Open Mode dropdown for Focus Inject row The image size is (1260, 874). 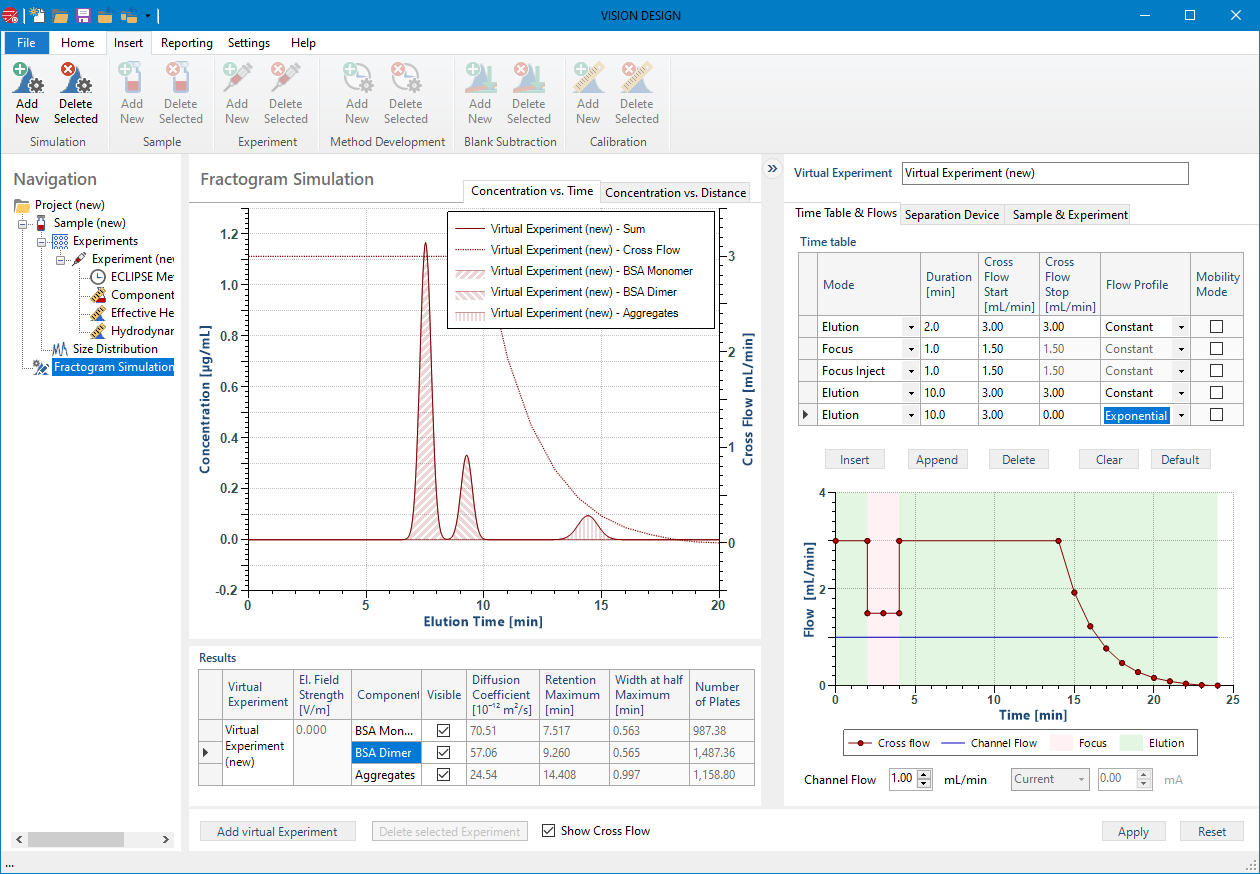click(910, 371)
